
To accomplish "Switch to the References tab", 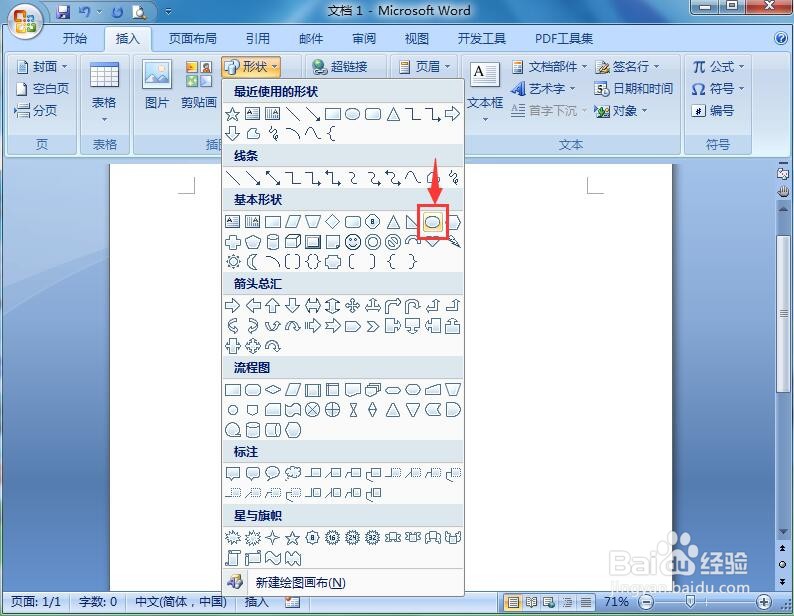I will coord(257,38).
